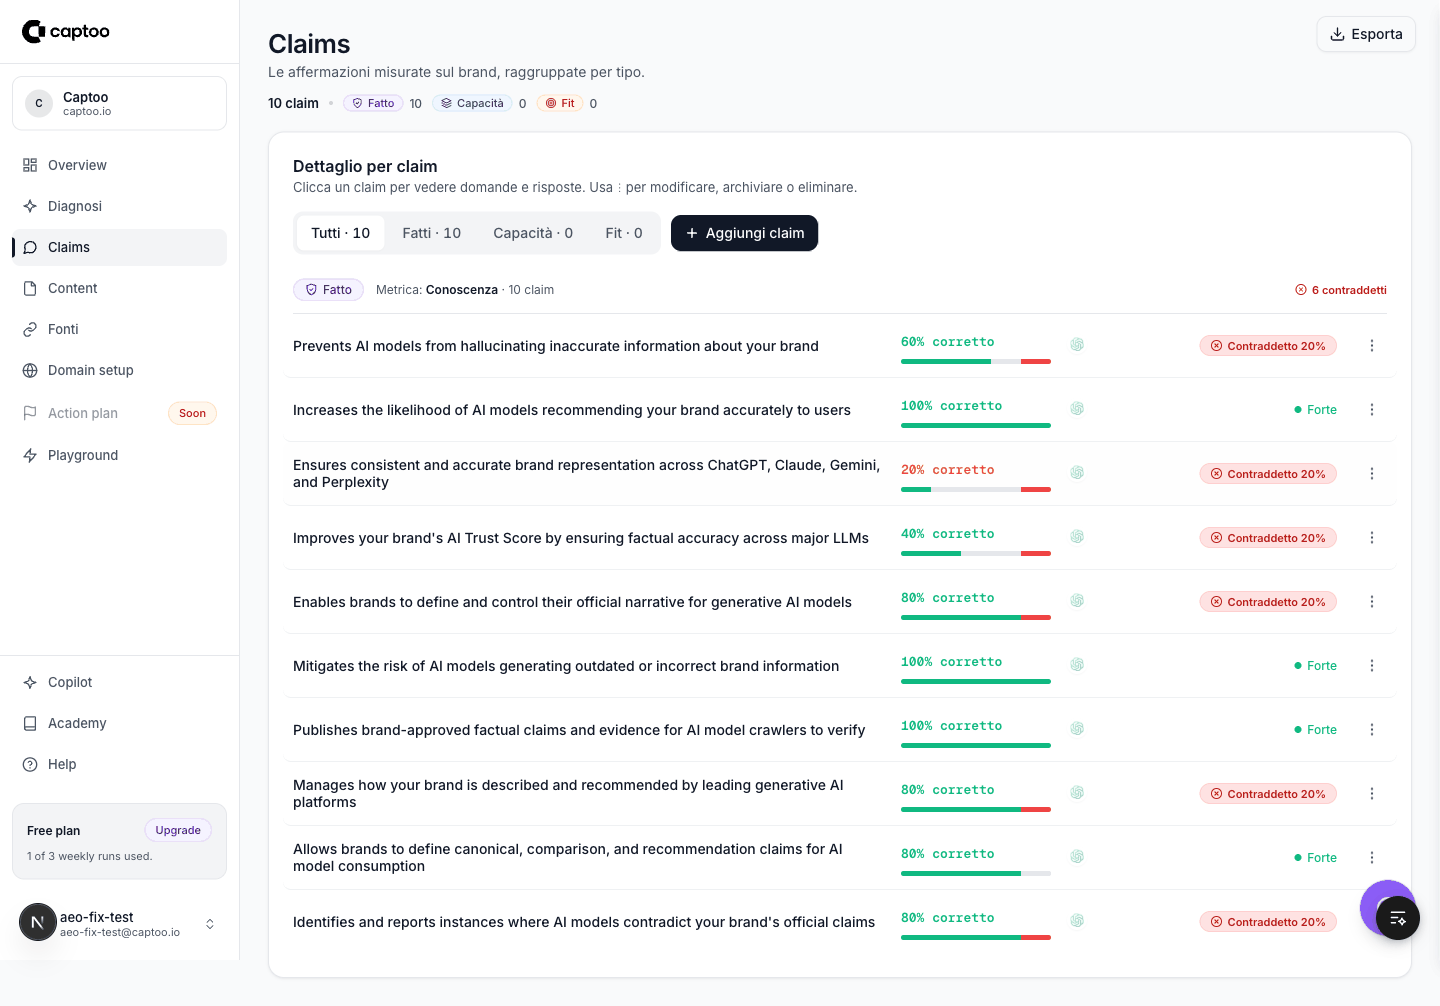This screenshot has width=1440, height=1006.
Task: Open more options for 'Manages how your brand' claim
Action: (1372, 794)
